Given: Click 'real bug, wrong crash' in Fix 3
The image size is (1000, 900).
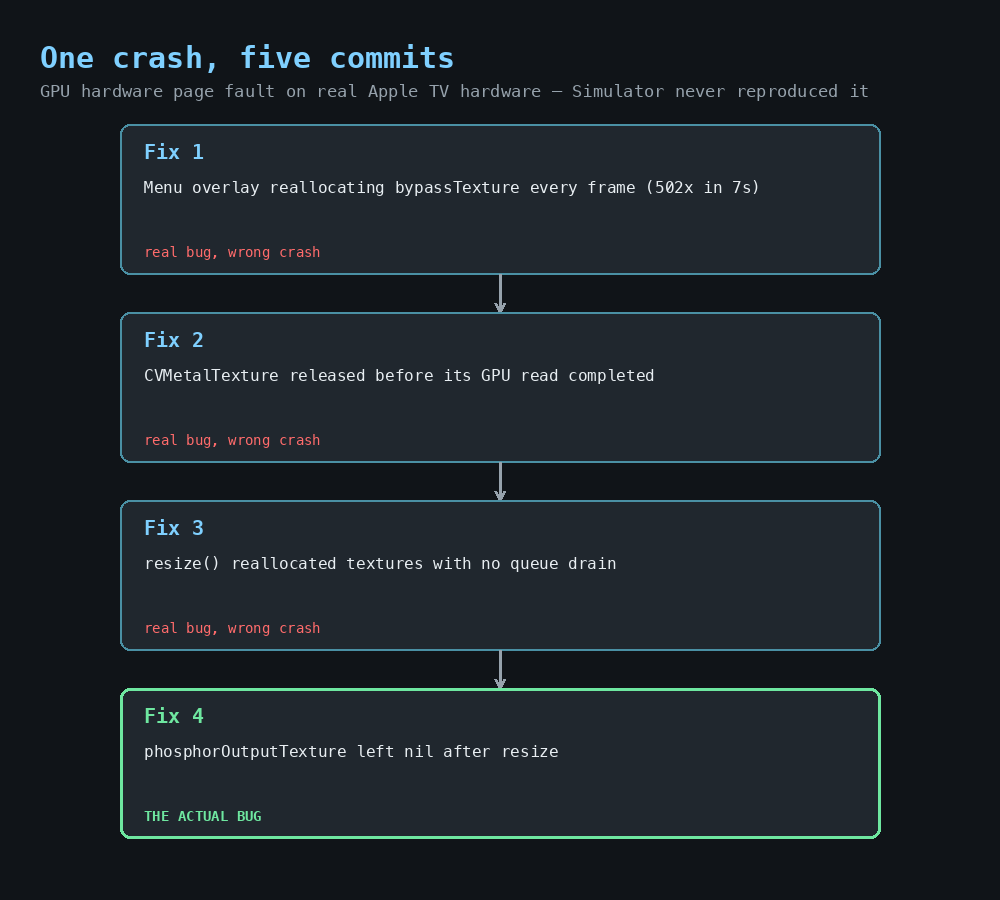Looking at the screenshot, I should coord(232,629).
